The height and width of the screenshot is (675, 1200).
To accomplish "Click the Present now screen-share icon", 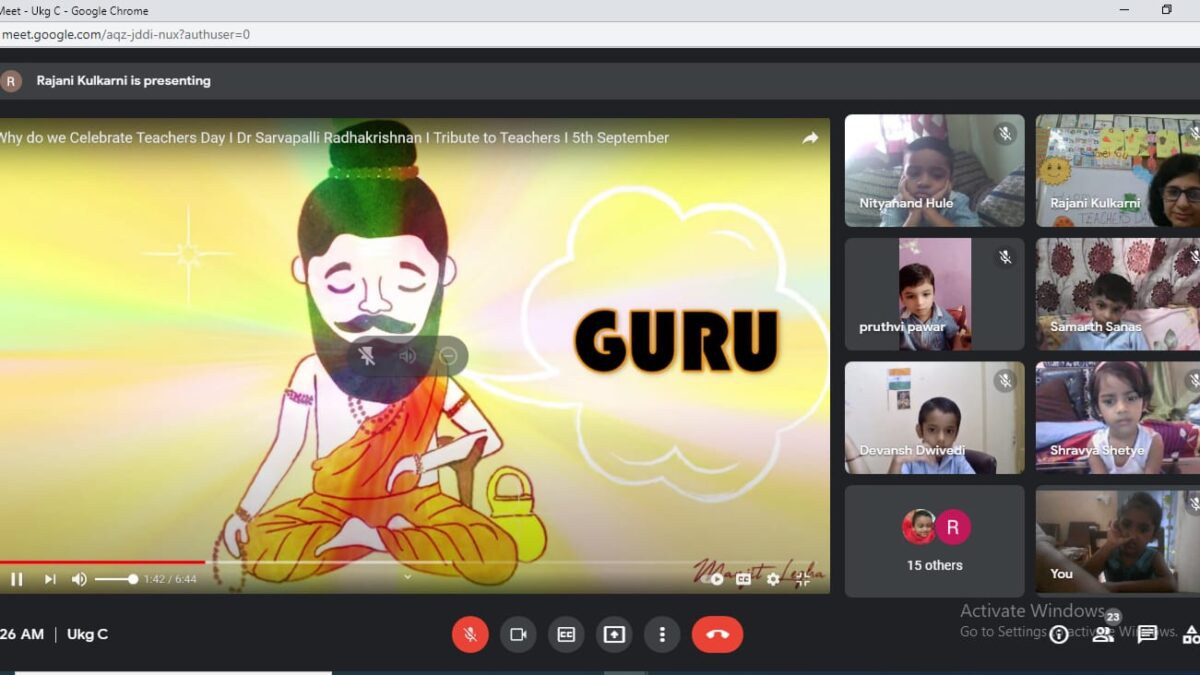I will coord(614,634).
